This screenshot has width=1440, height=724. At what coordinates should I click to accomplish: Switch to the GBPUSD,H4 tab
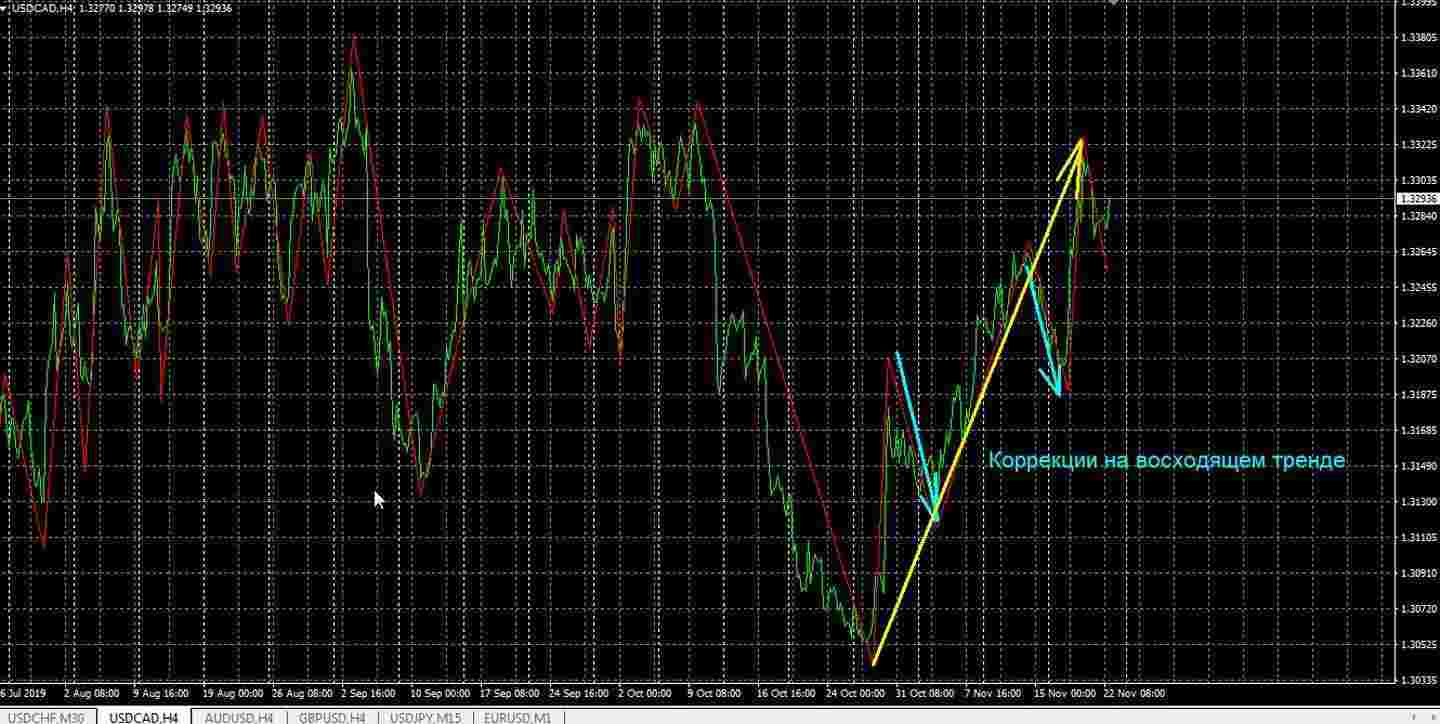click(x=332, y=717)
